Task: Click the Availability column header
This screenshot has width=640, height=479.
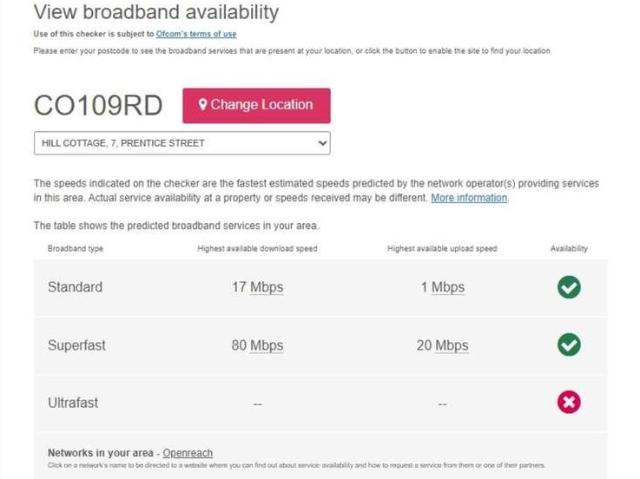Action: [x=569, y=248]
